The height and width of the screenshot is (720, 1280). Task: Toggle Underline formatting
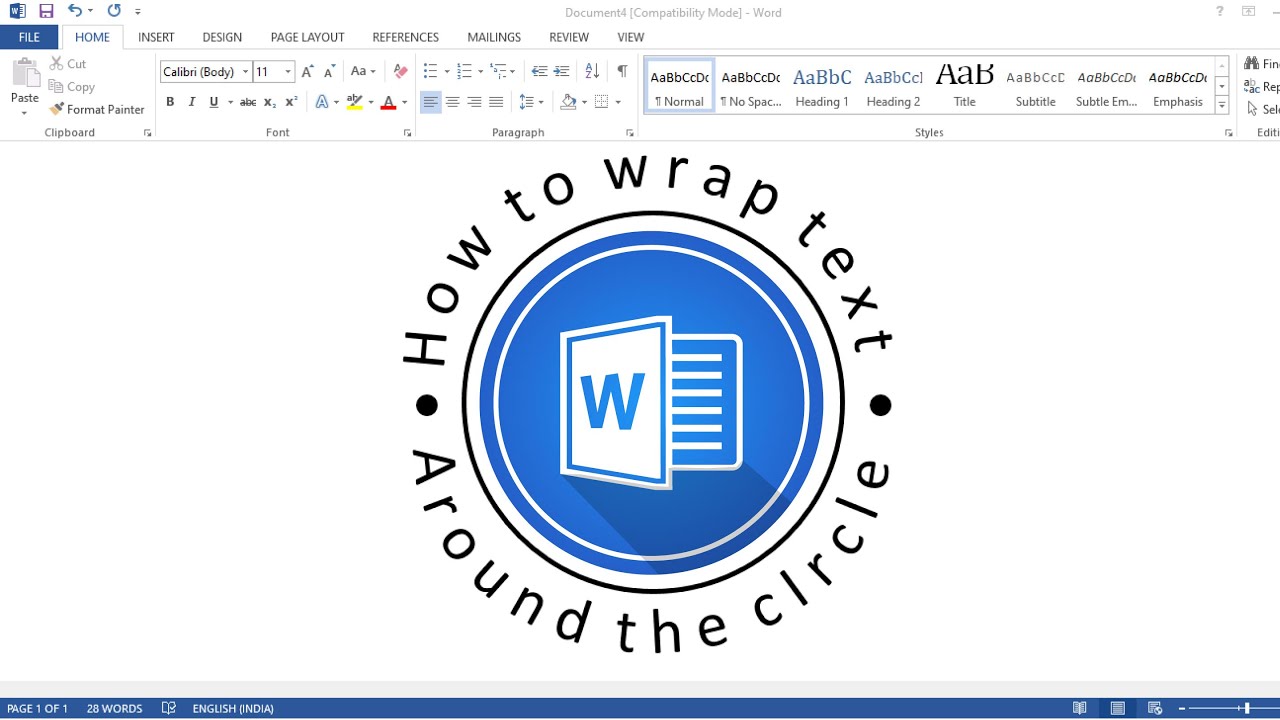point(213,102)
